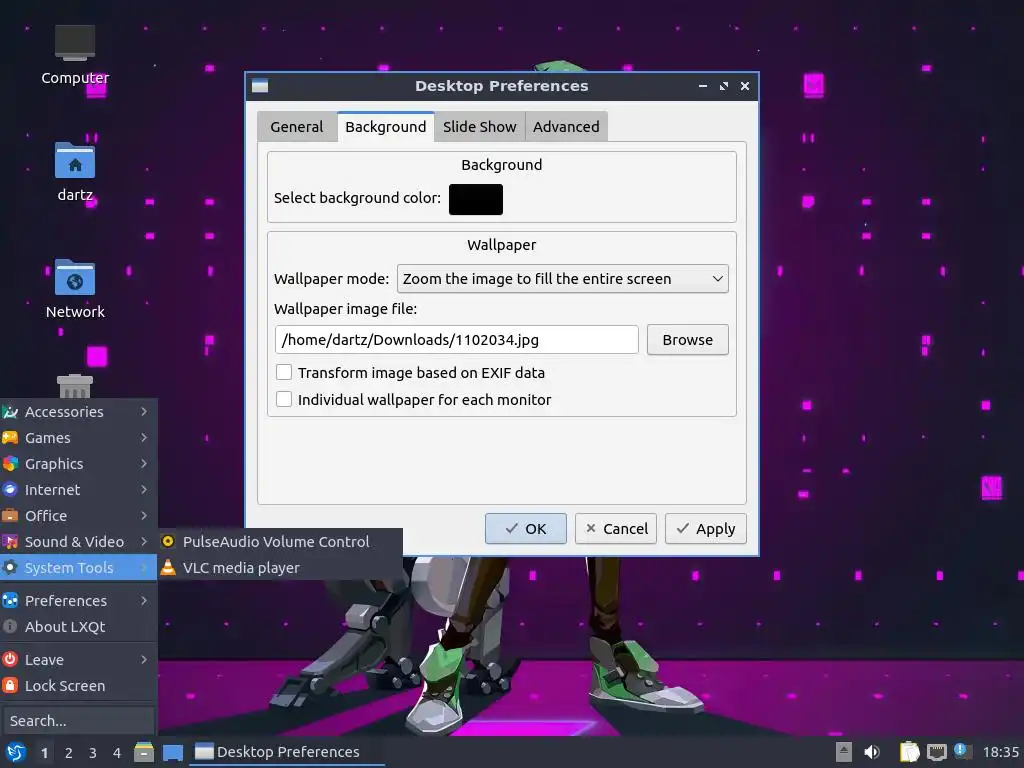Switch to workspace 4
The height and width of the screenshot is (768, 1024).
(x=117, y=753)
